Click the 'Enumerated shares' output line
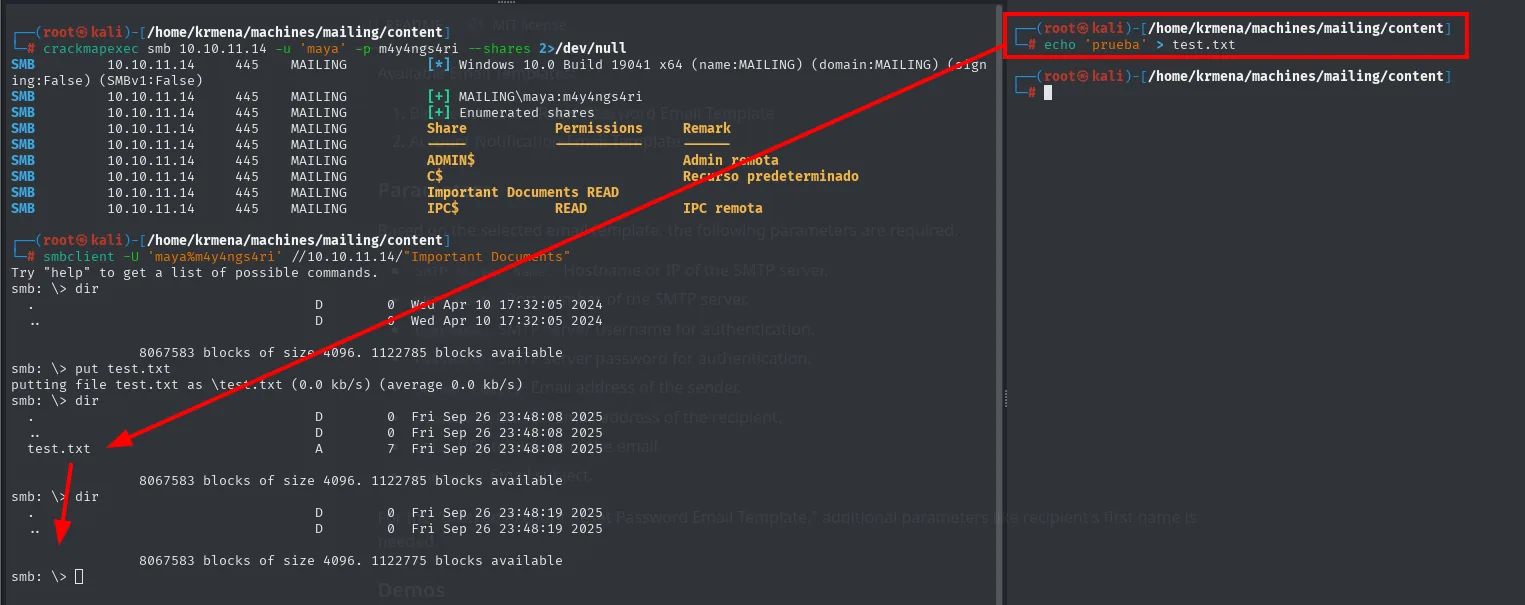The height and width of the screenshot is (605, 1525). (526, 112)
